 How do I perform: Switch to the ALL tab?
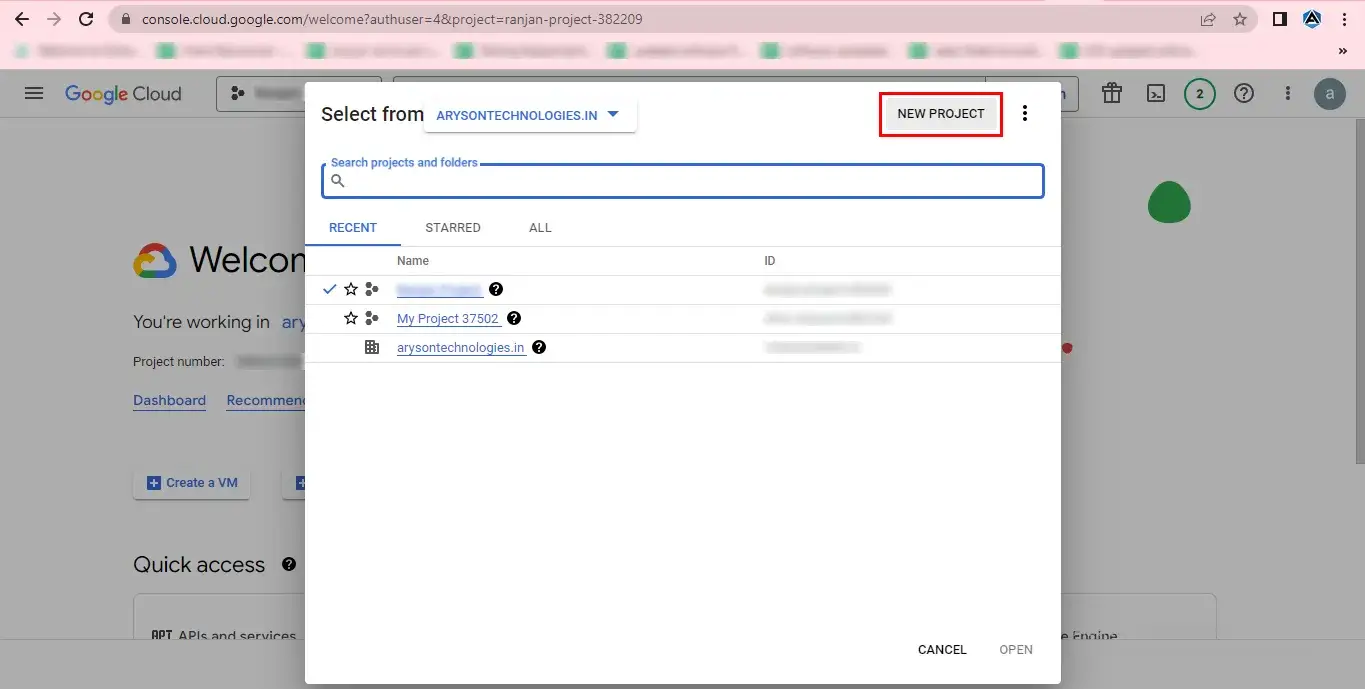point(540,228)
